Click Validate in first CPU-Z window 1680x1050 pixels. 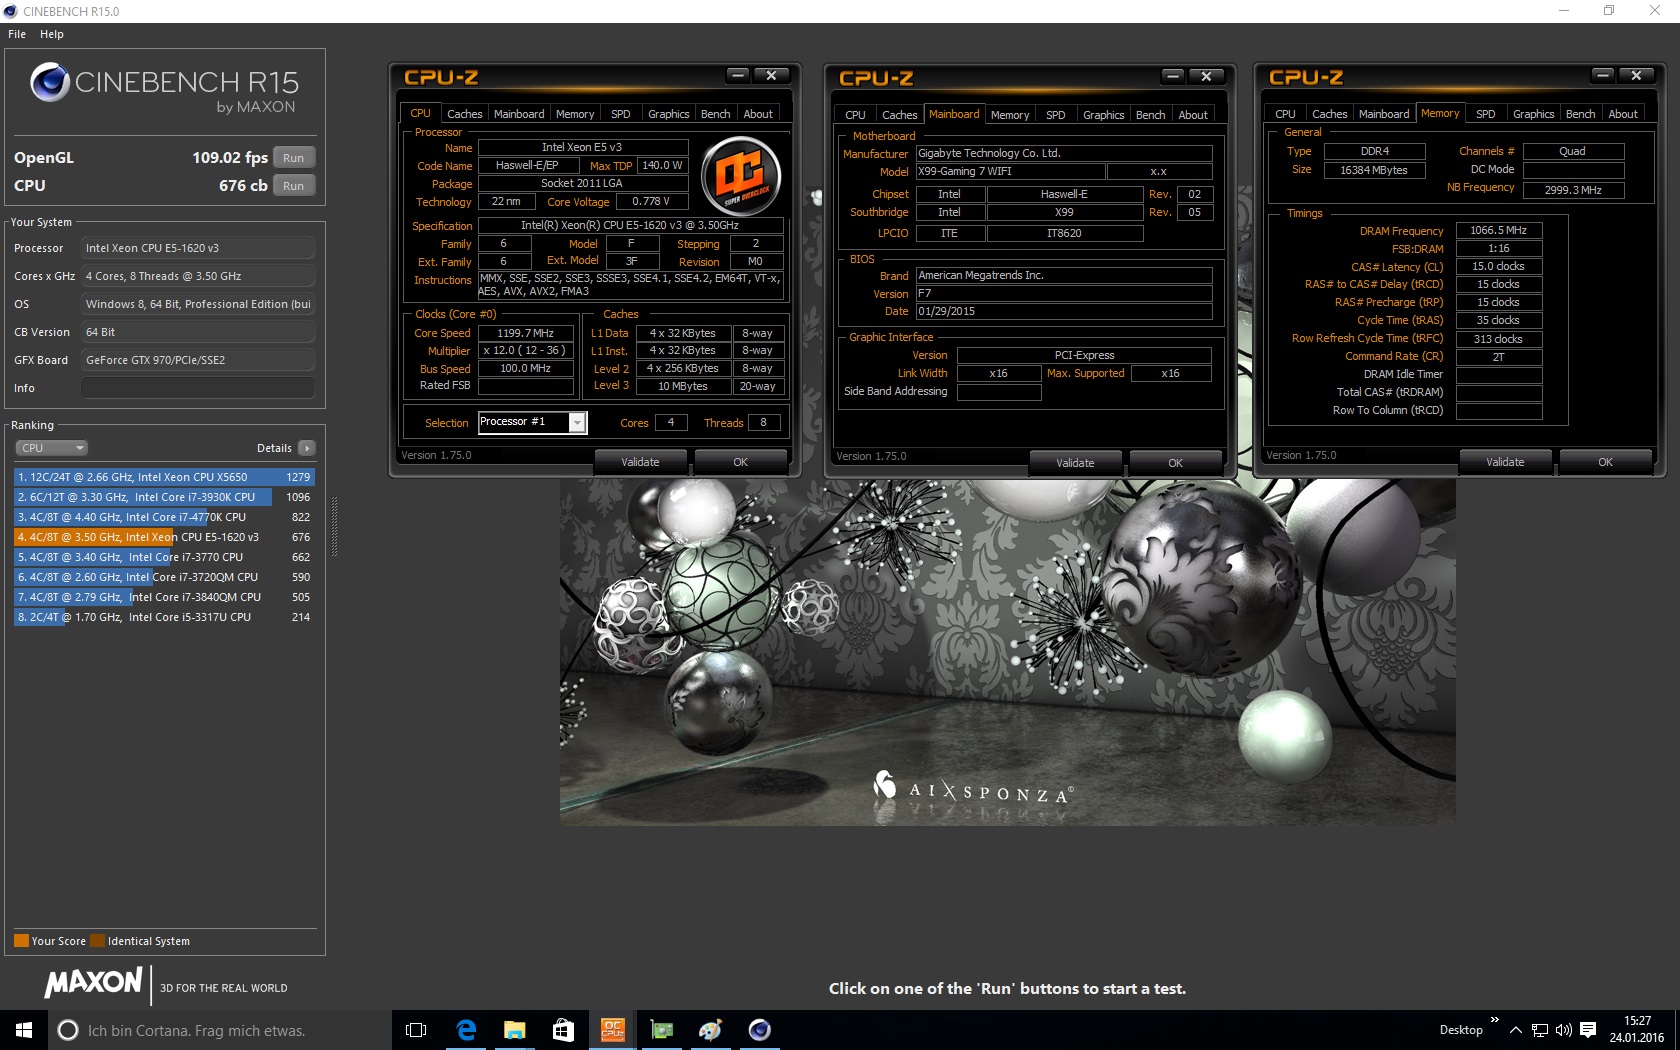(x=640, y=462)
